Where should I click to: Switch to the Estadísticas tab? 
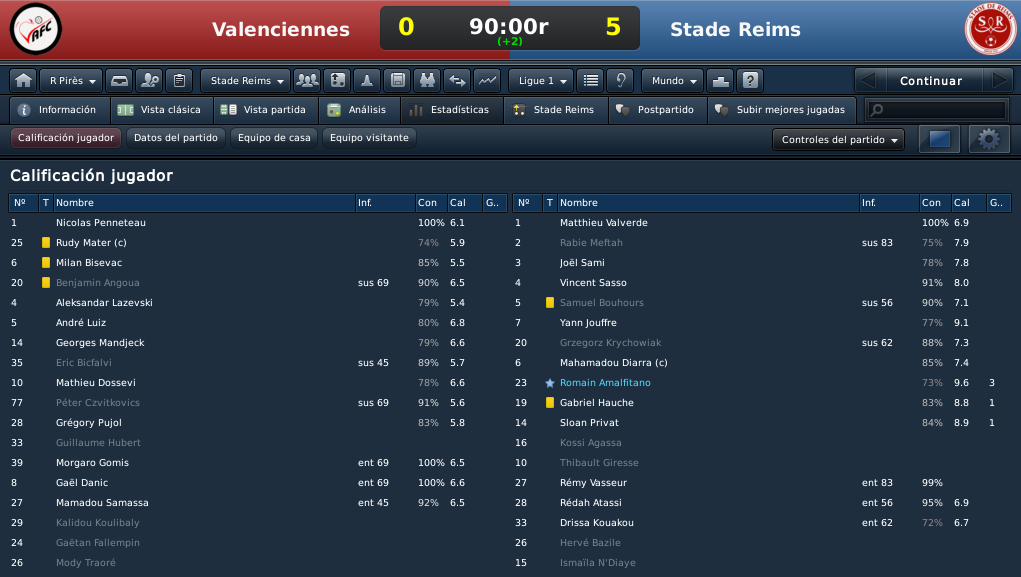pyautogui.click(x=451, y=110)
